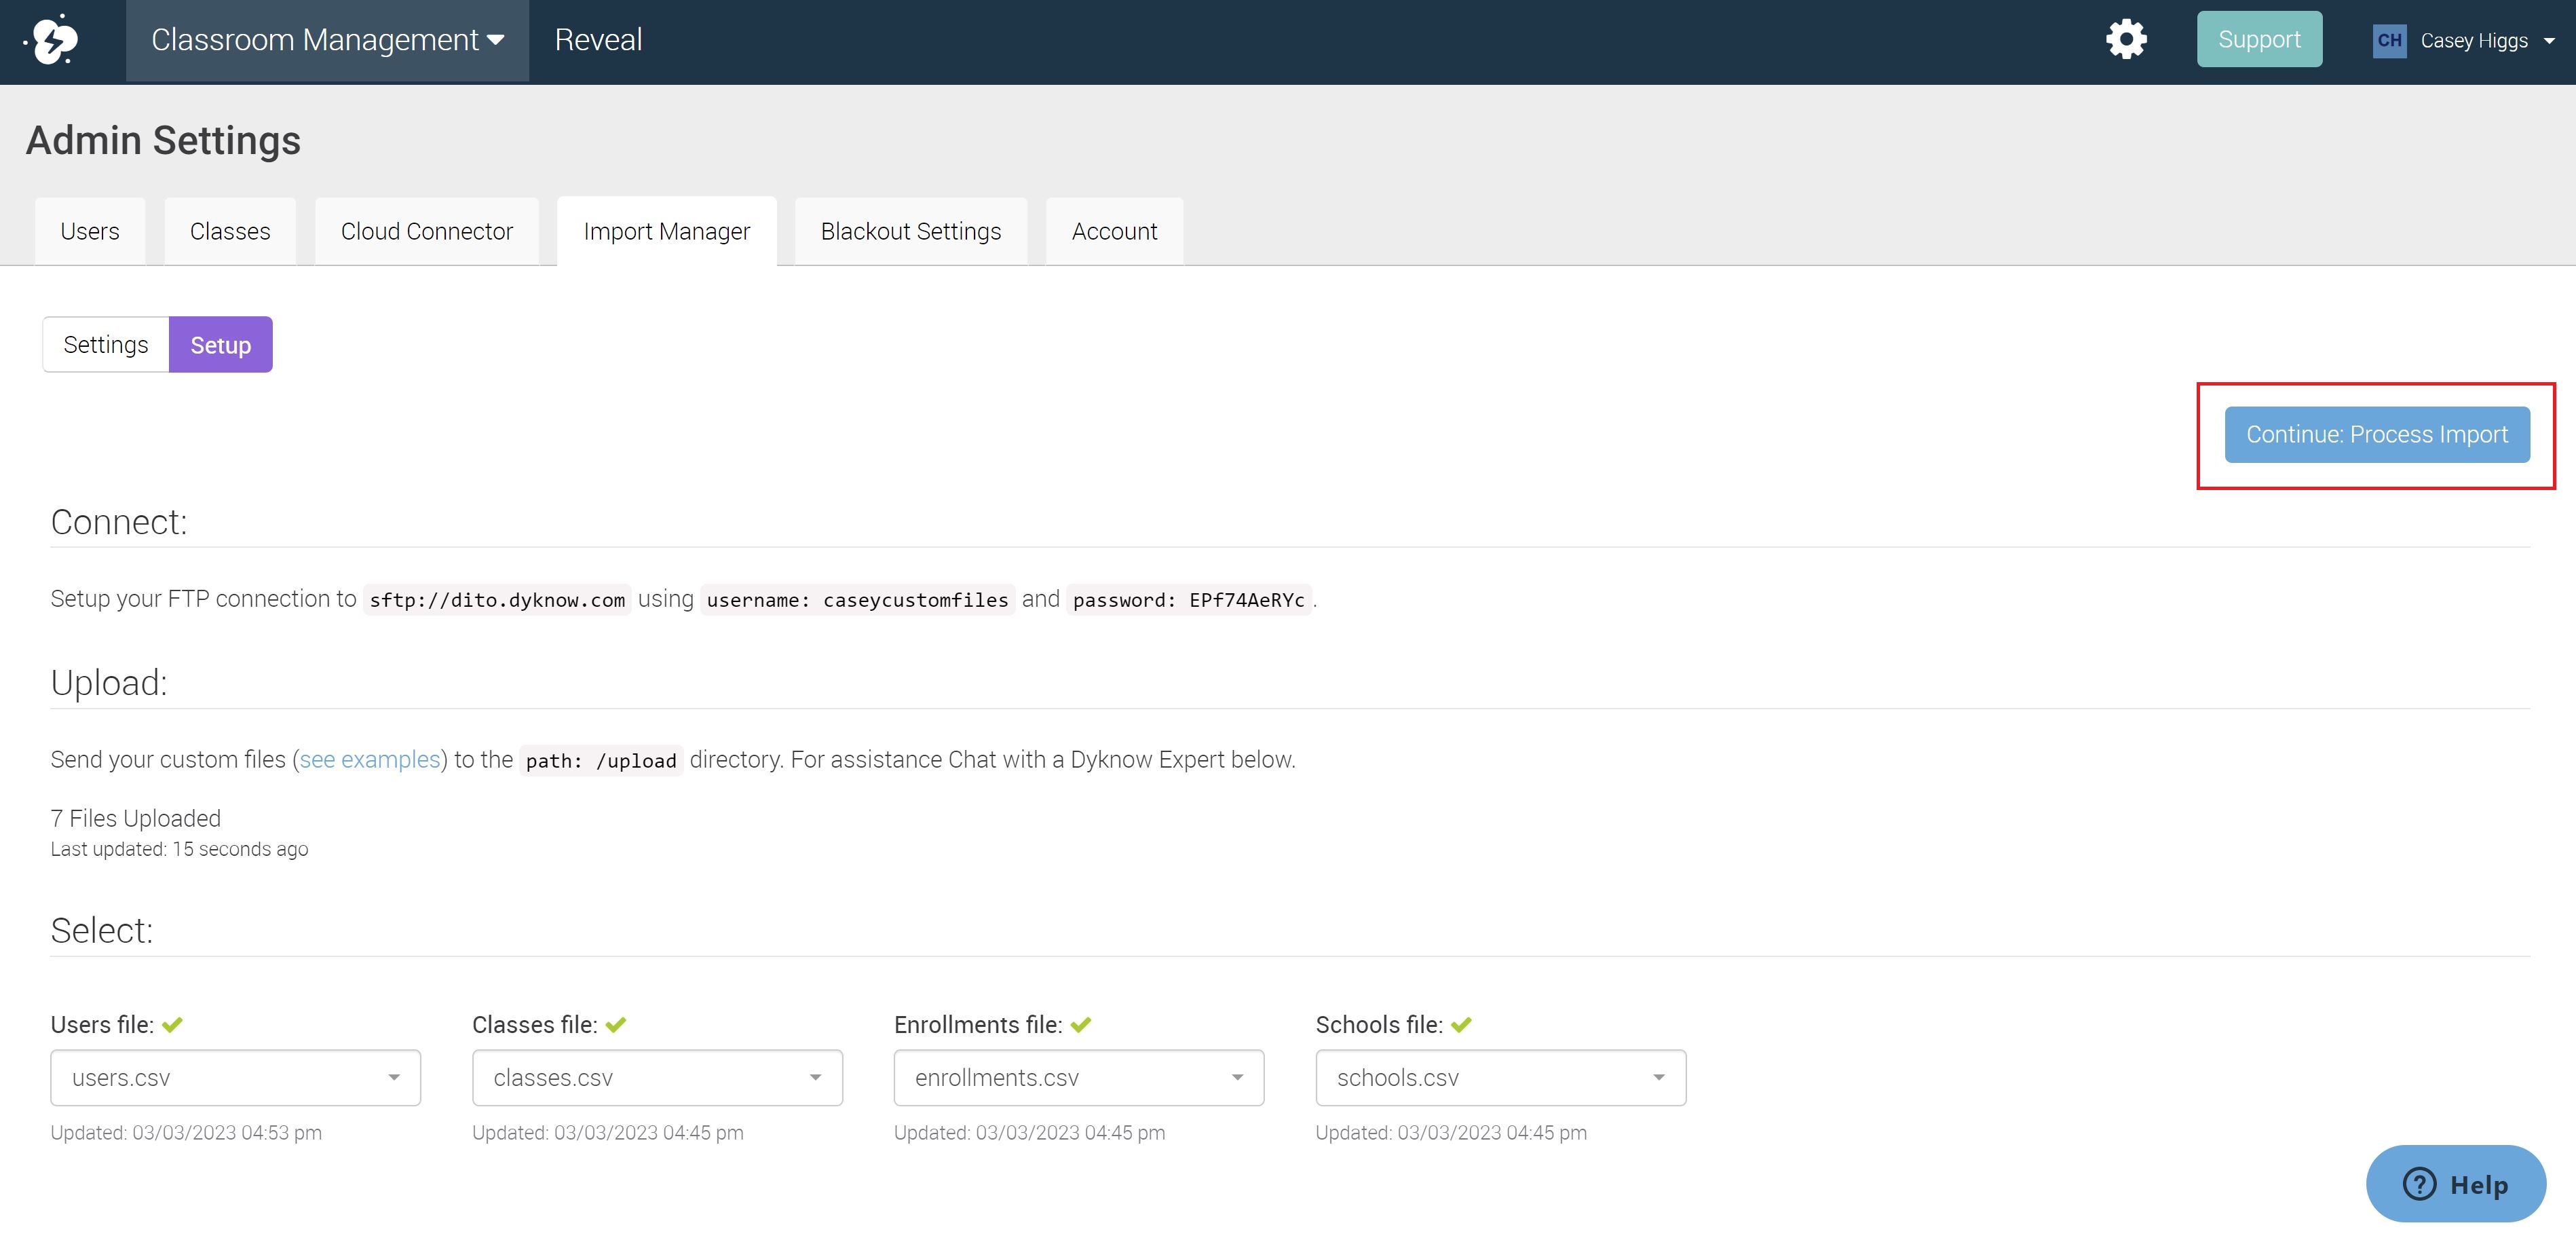
Task: Click the Support button
Action: [2259, 40]
